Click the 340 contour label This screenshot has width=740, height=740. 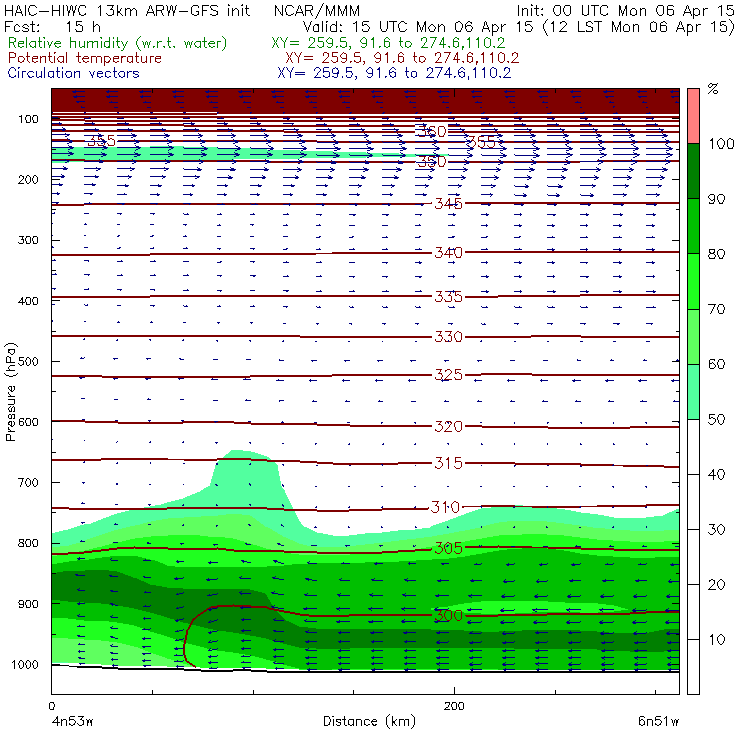click(448, 252)
